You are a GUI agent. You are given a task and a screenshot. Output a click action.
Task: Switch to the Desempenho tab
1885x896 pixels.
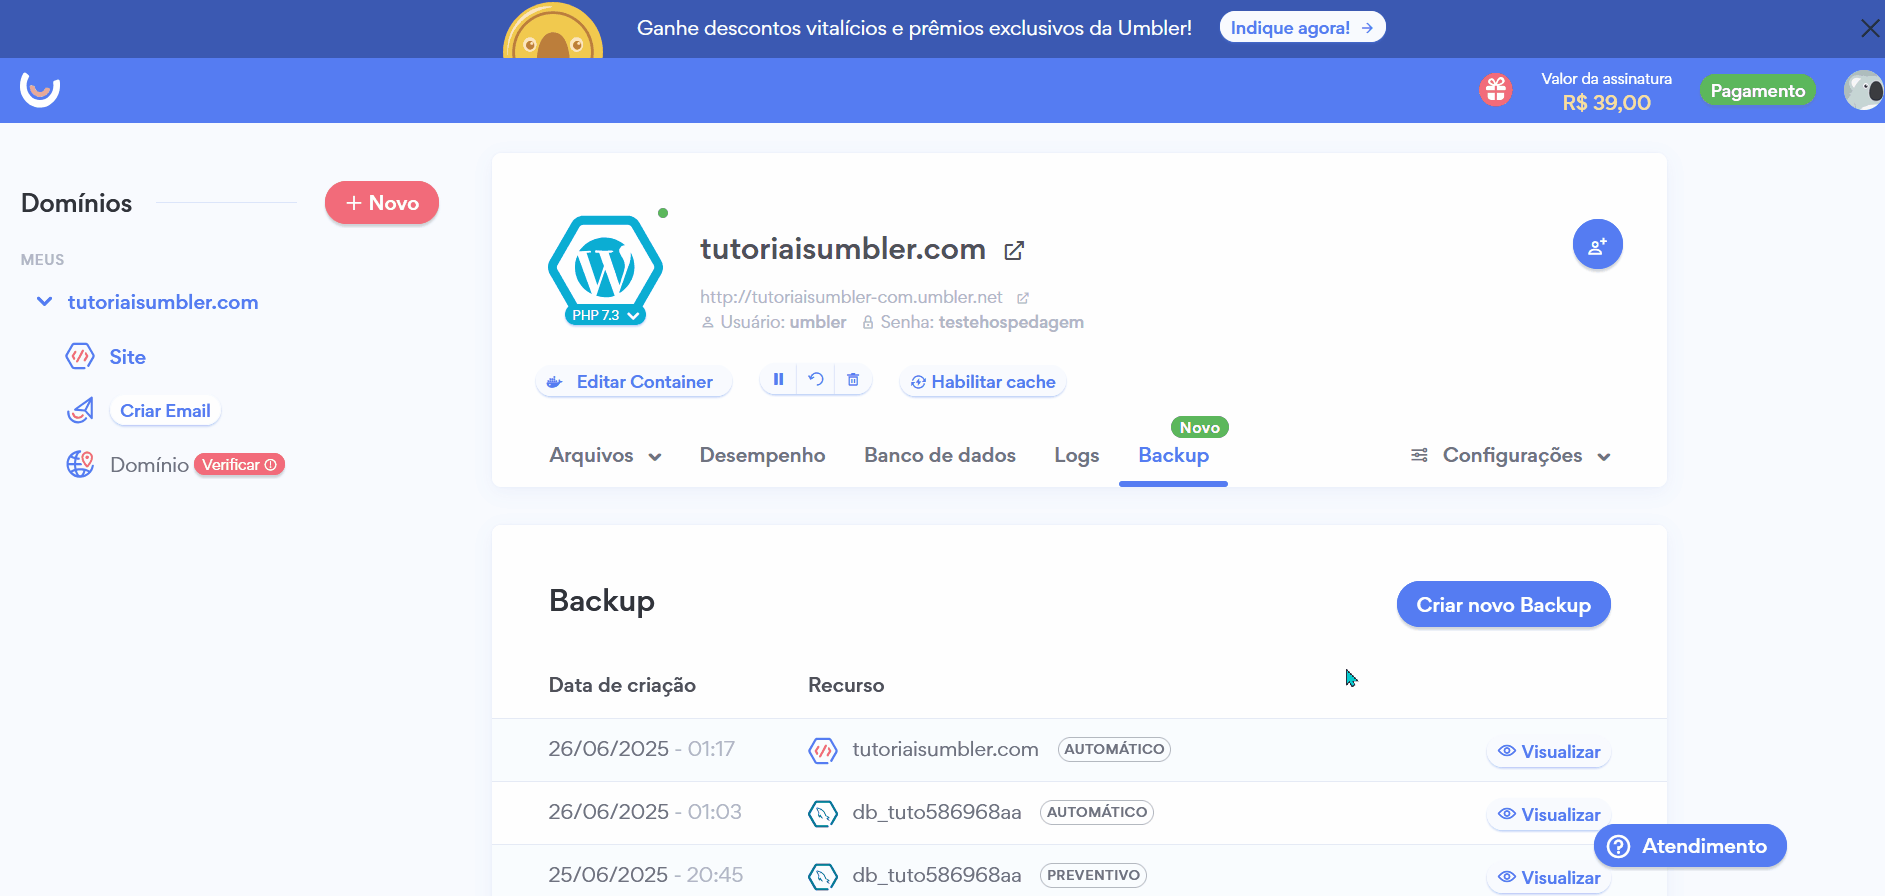pos(762,456)
